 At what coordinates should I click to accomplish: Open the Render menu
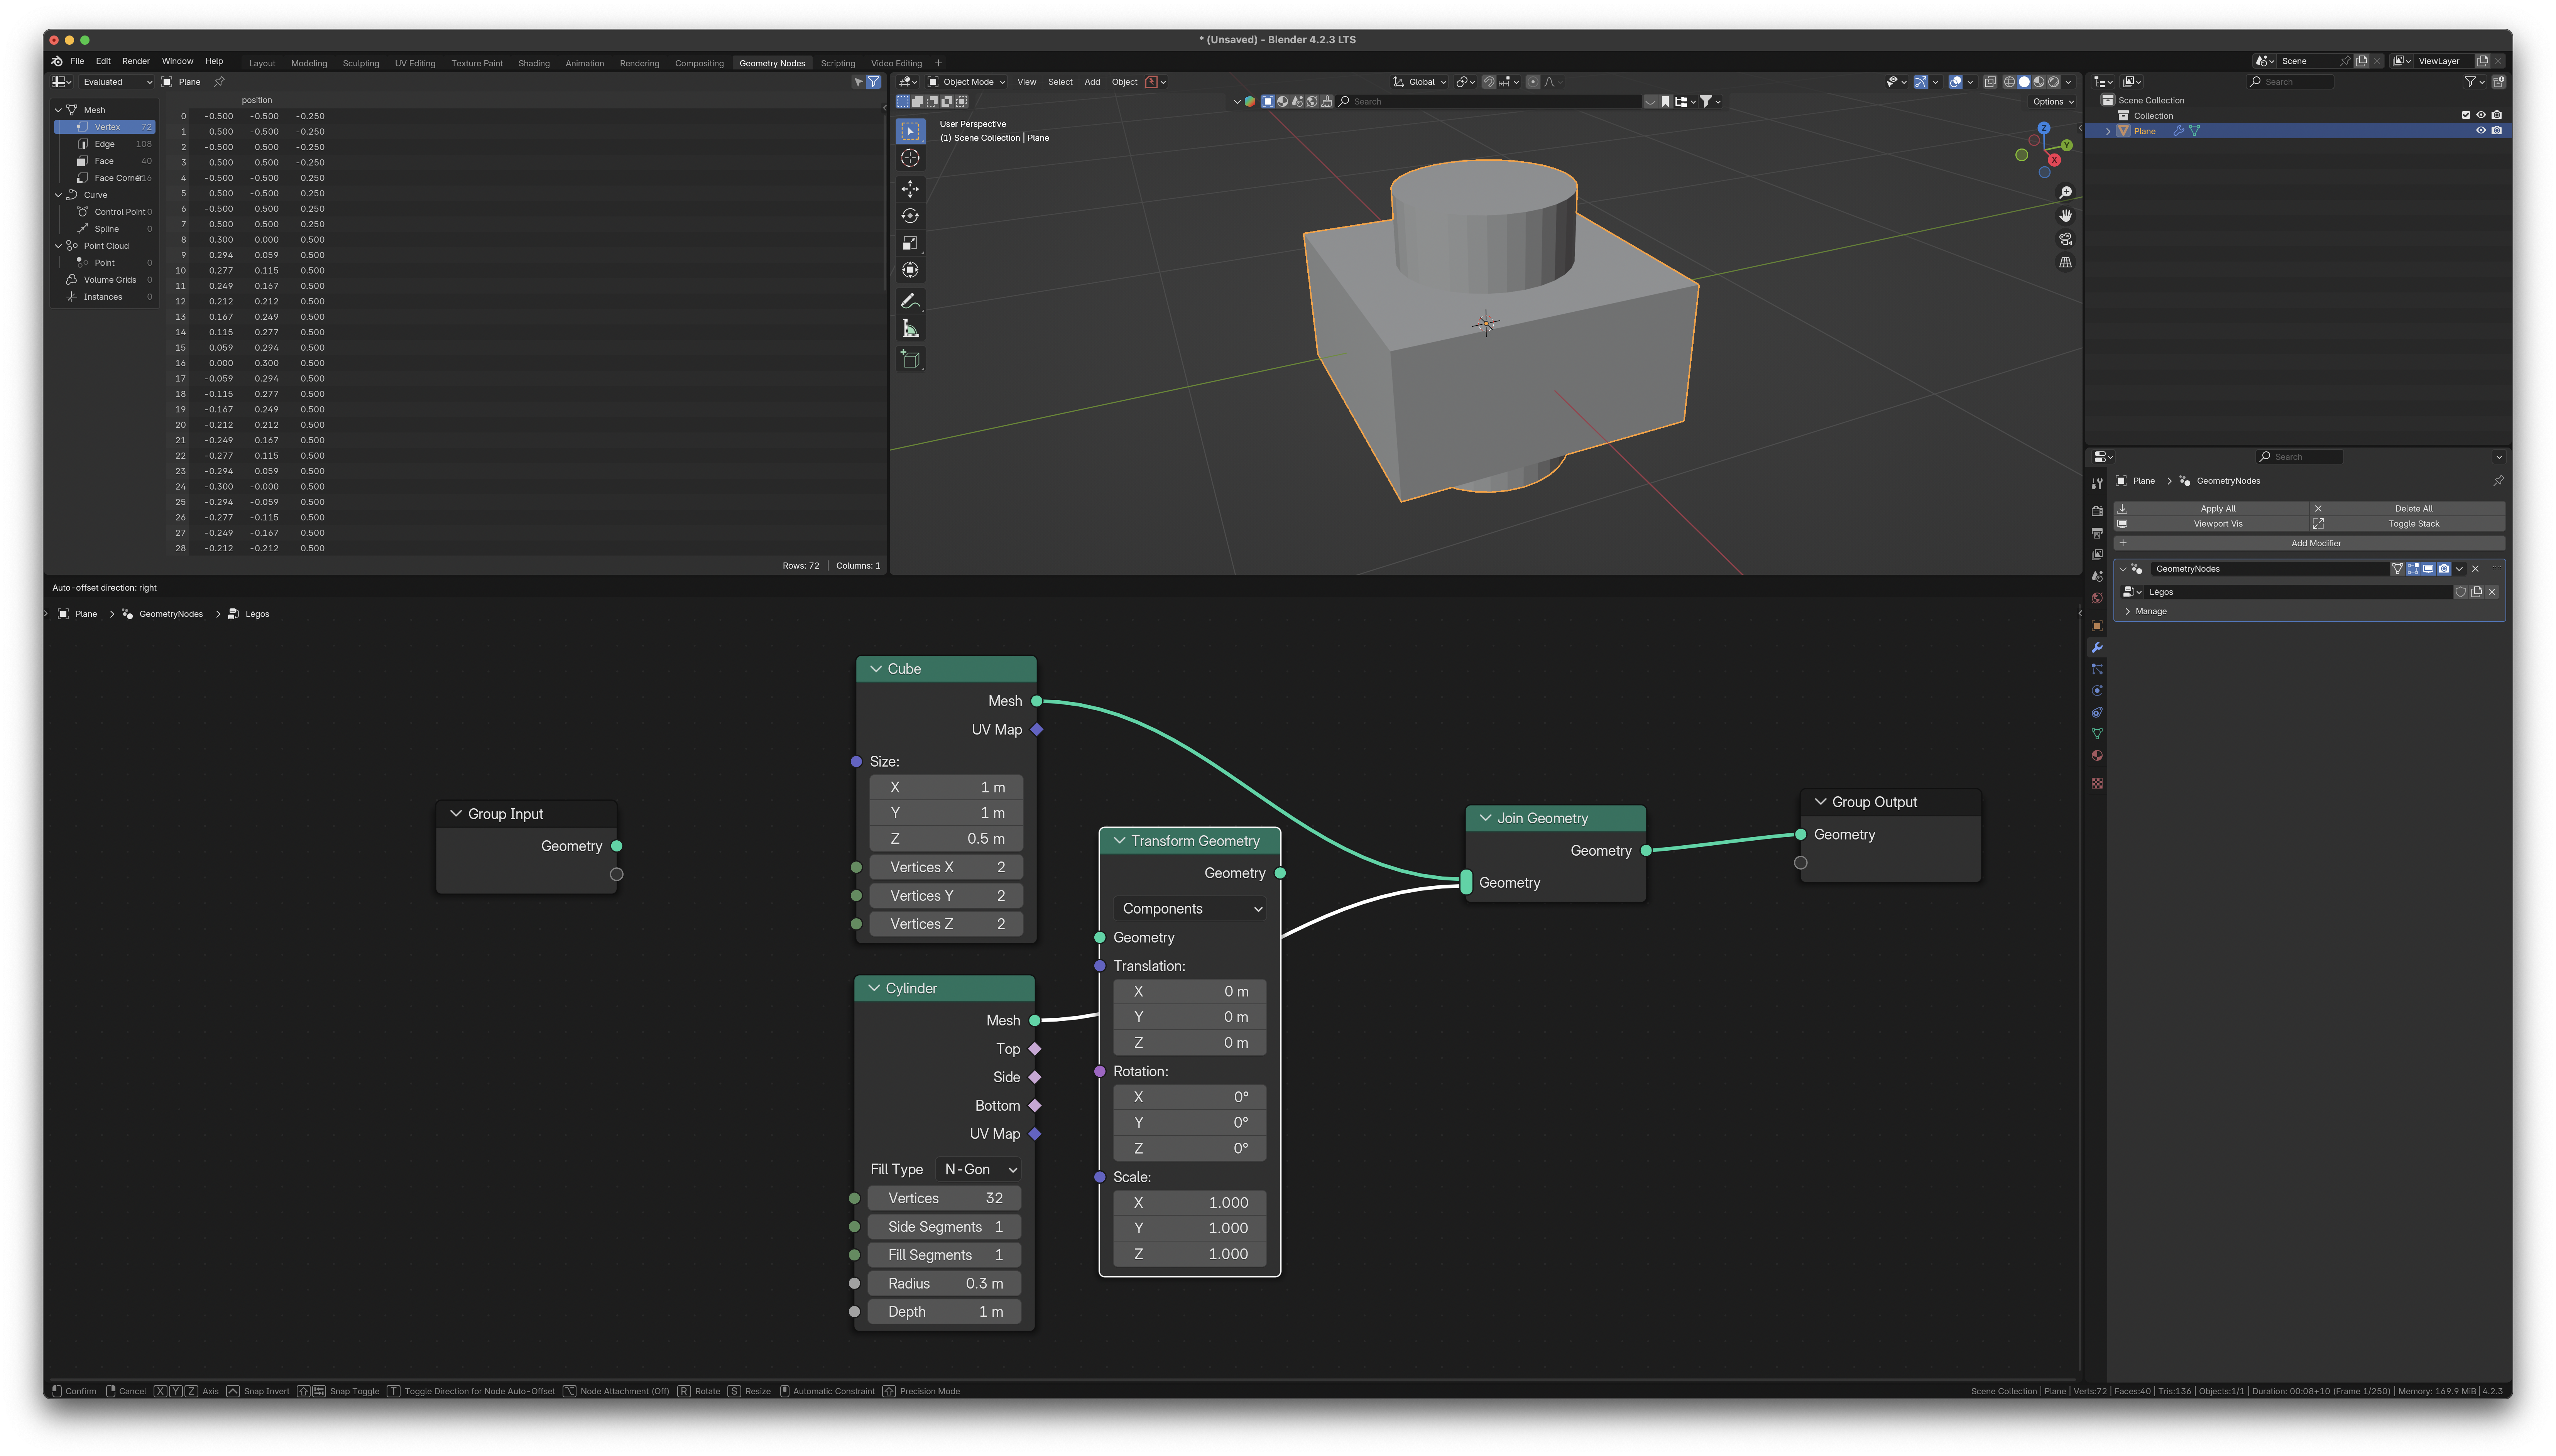pos(136,61)
